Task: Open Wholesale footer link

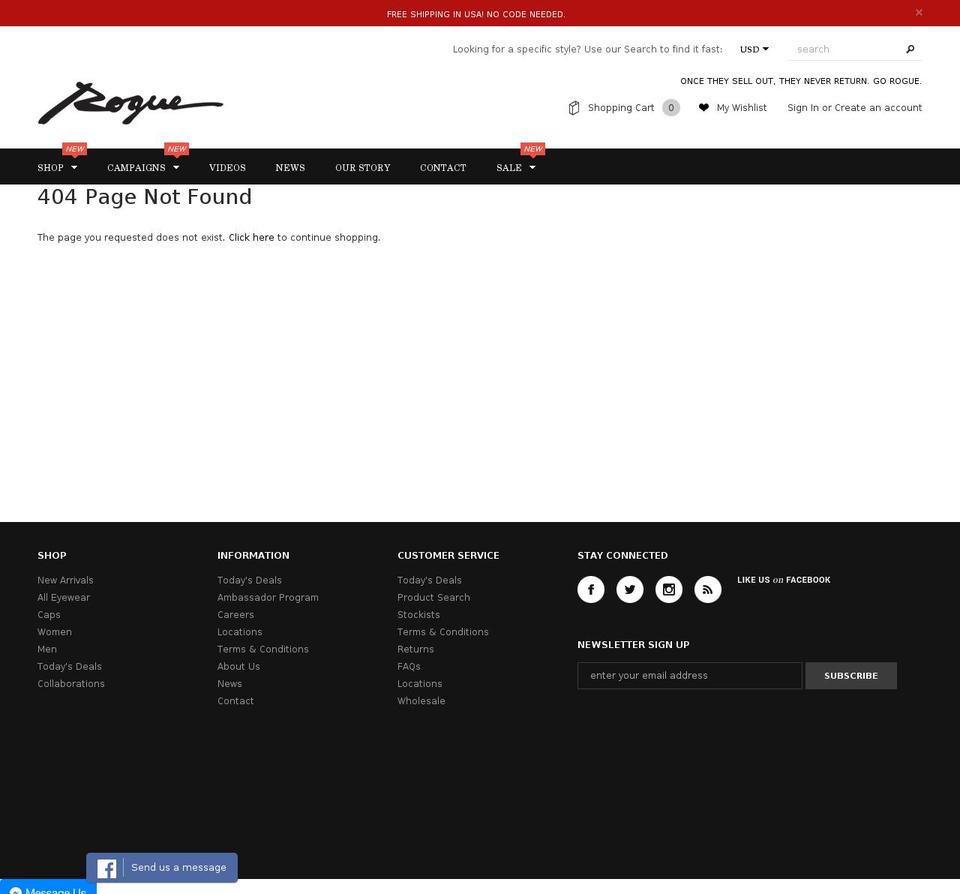Action: point(421,701)
